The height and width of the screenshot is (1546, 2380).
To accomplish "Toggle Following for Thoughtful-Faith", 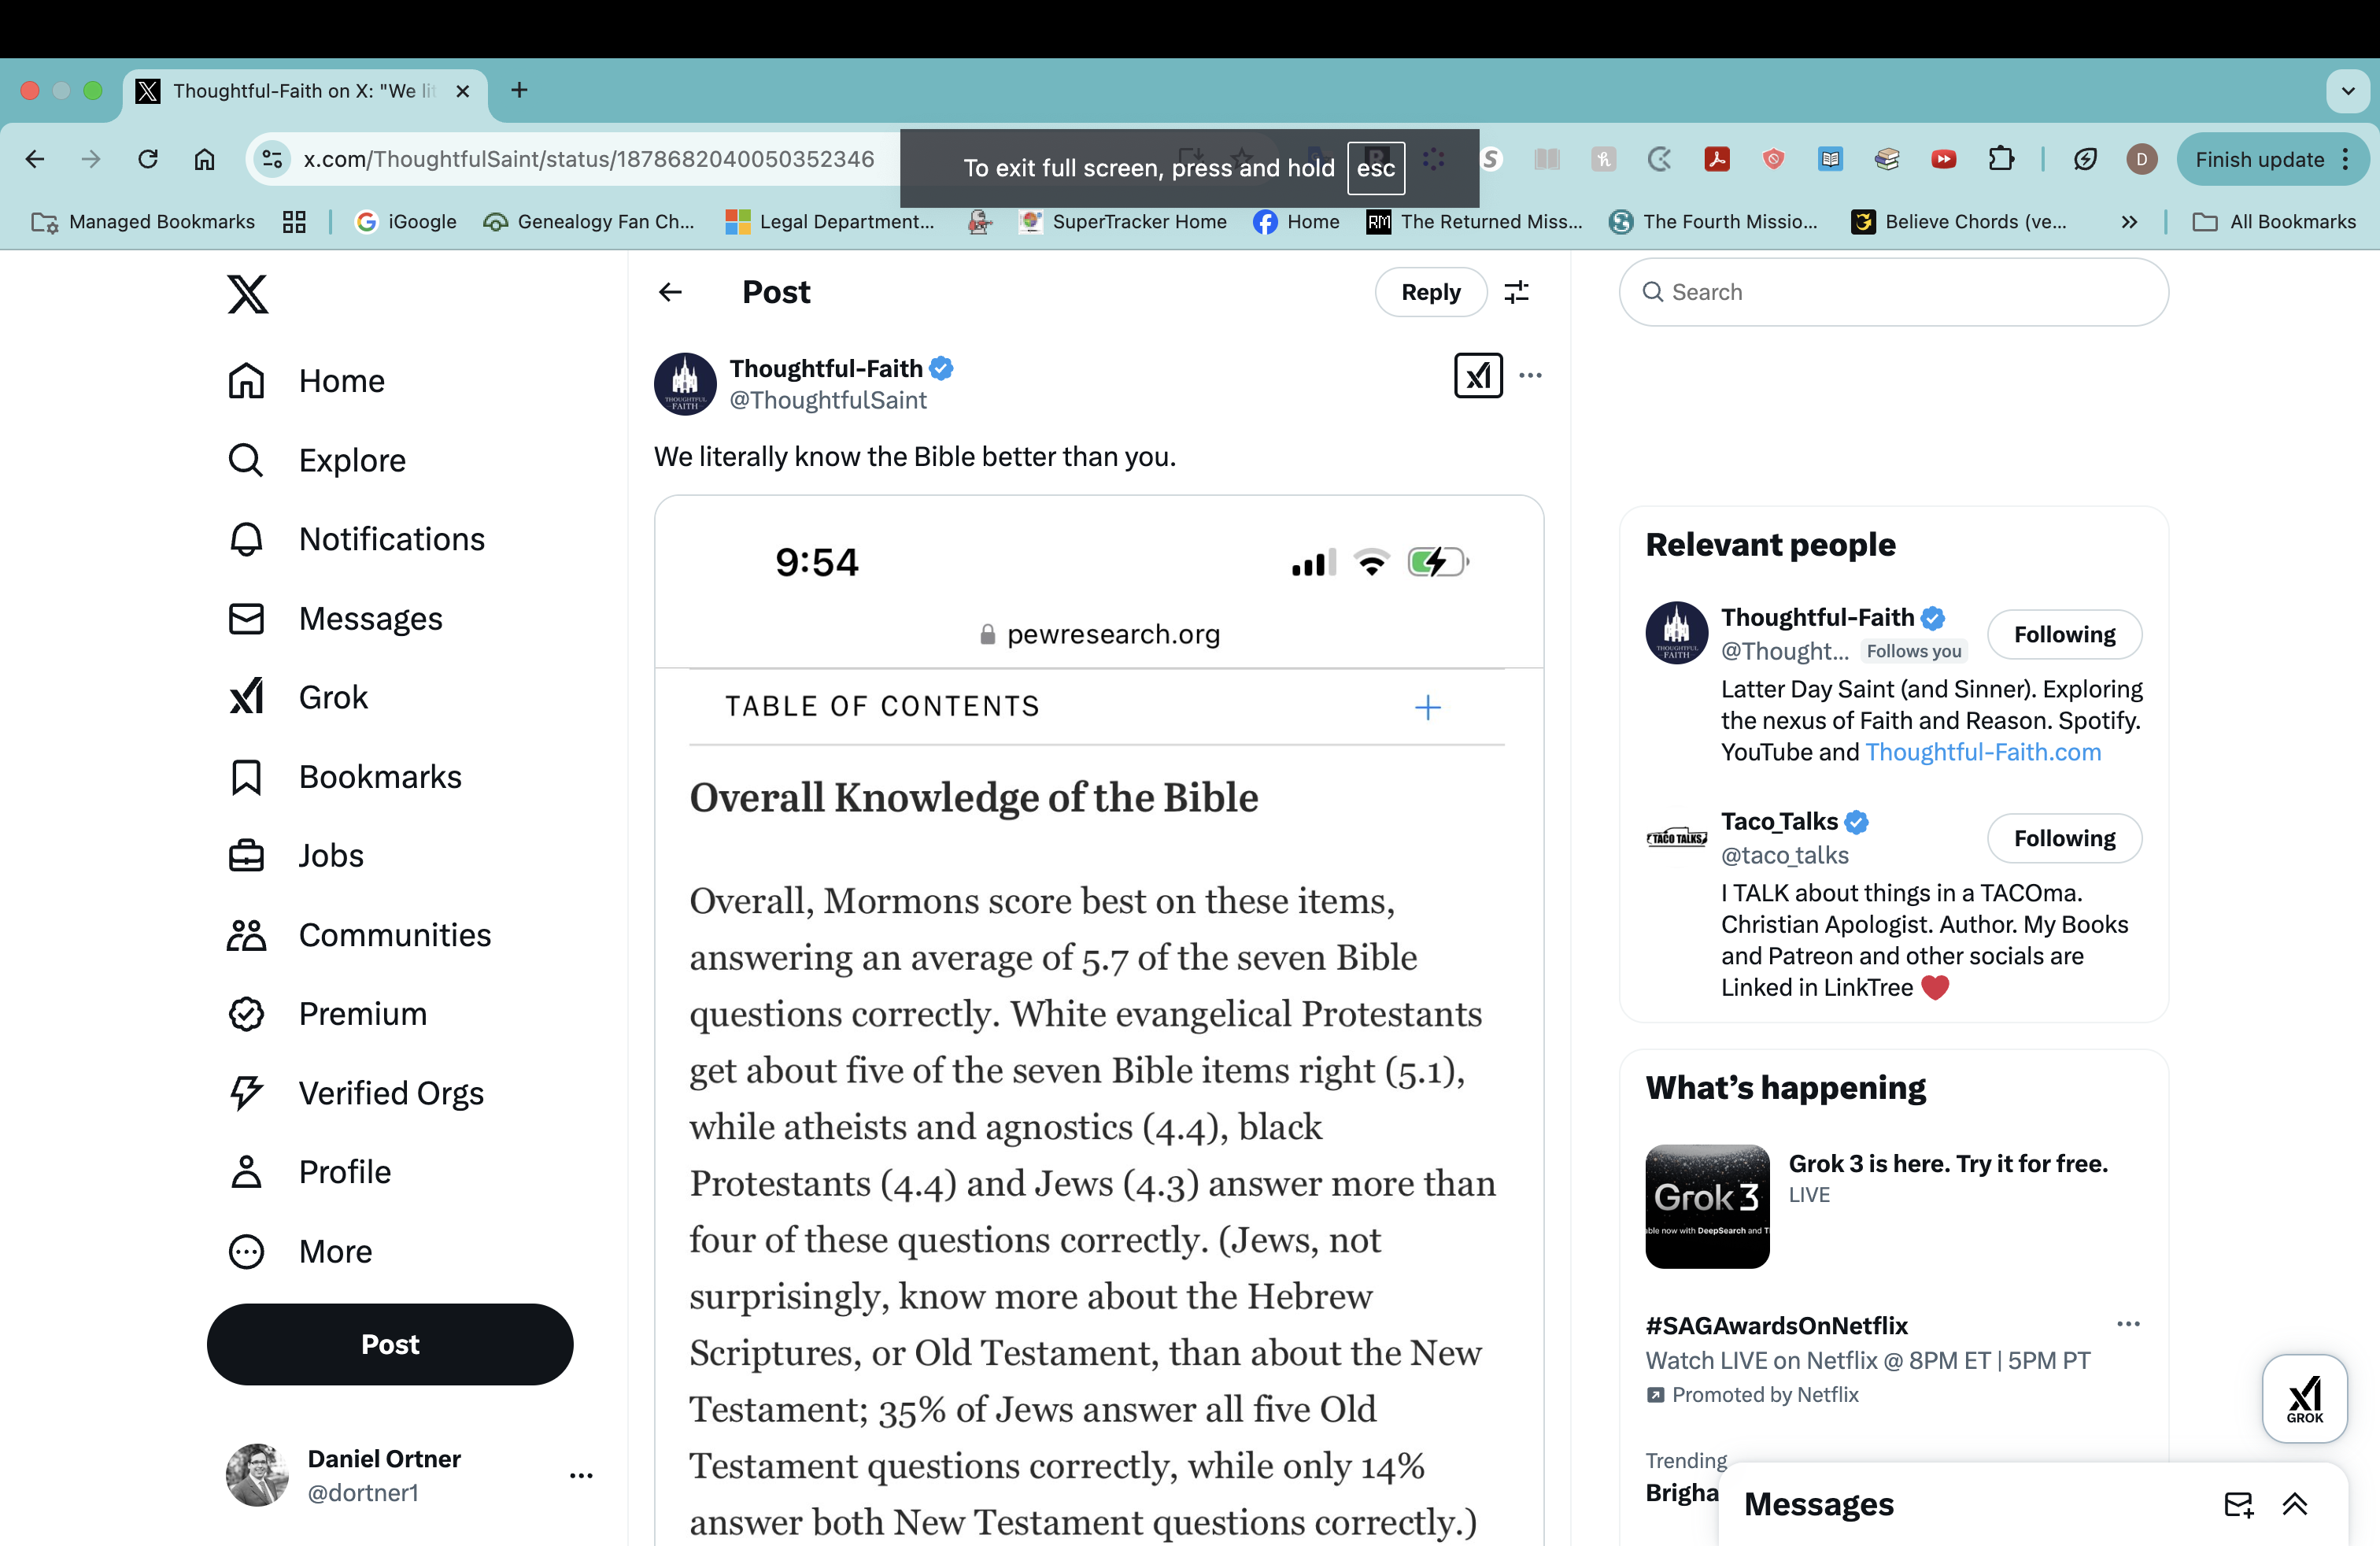I will (x=2064, y=634).
